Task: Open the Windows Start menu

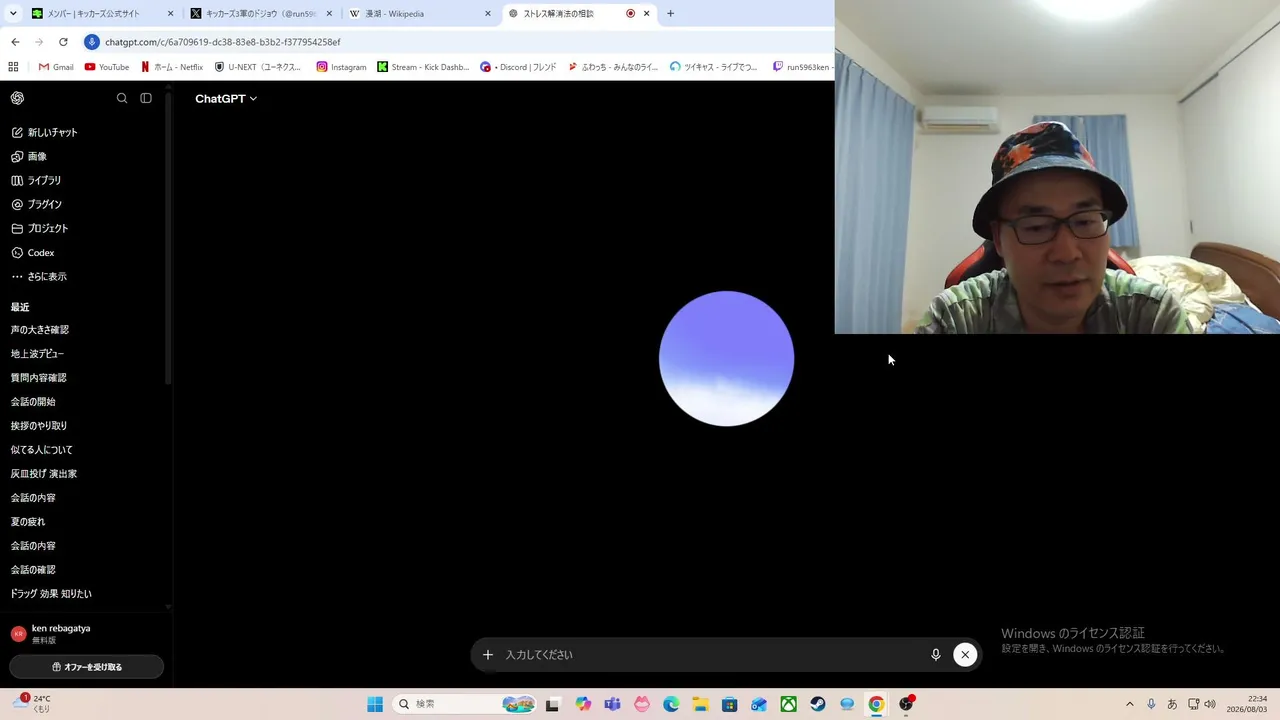Action: pos(375,704)
